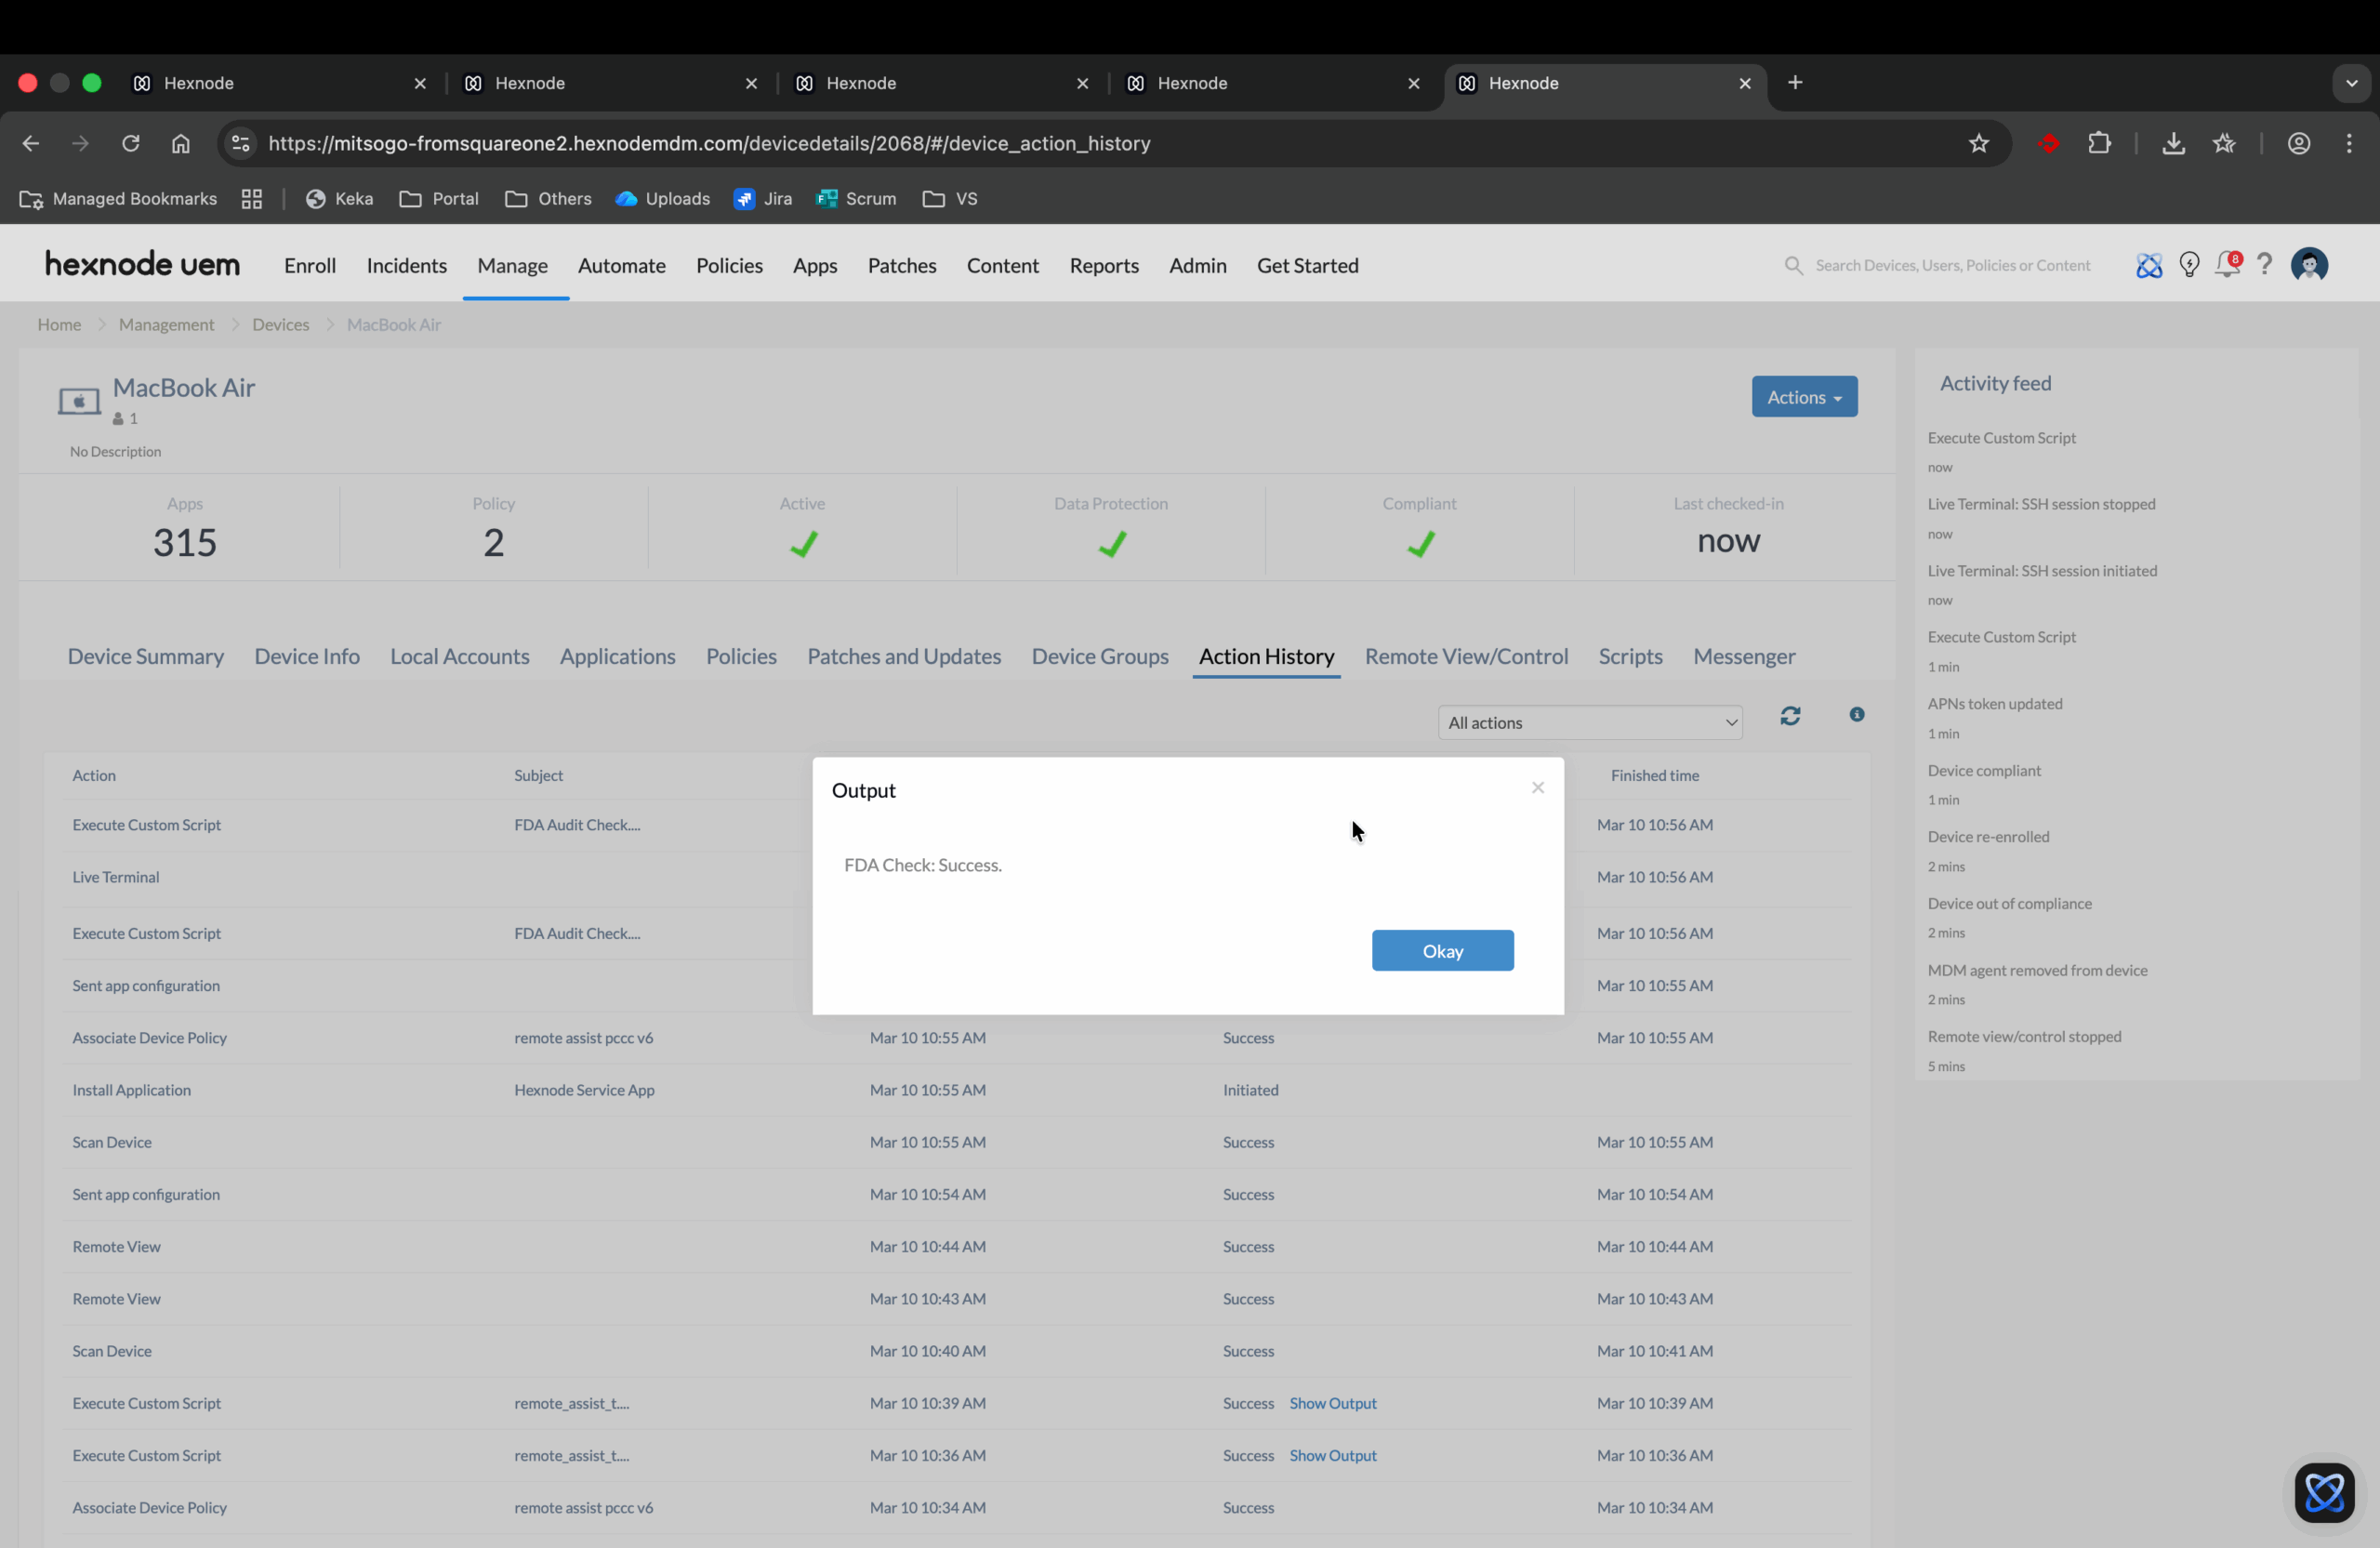The width and height of the screenshot is (2380, 1548).
Task: Switch to the Scripts tab
Action: coord(1629,656)
